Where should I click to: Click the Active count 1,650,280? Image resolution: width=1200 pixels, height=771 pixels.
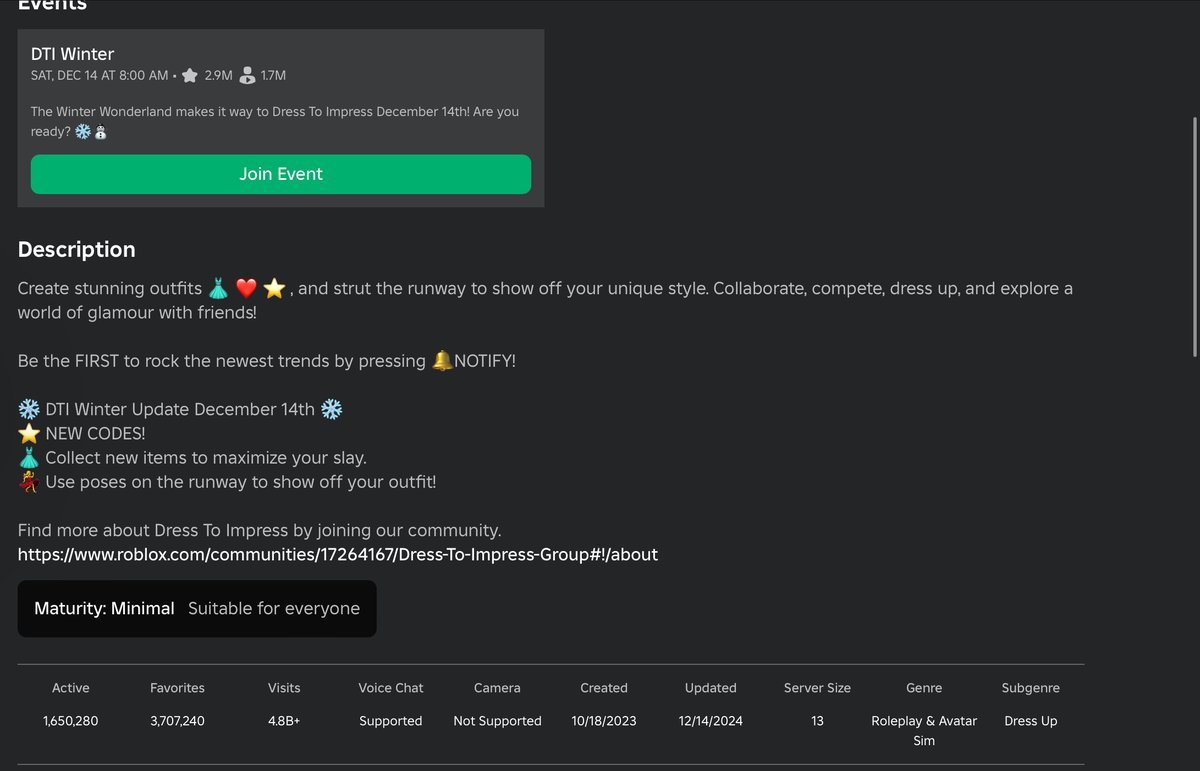click(71, 721)
